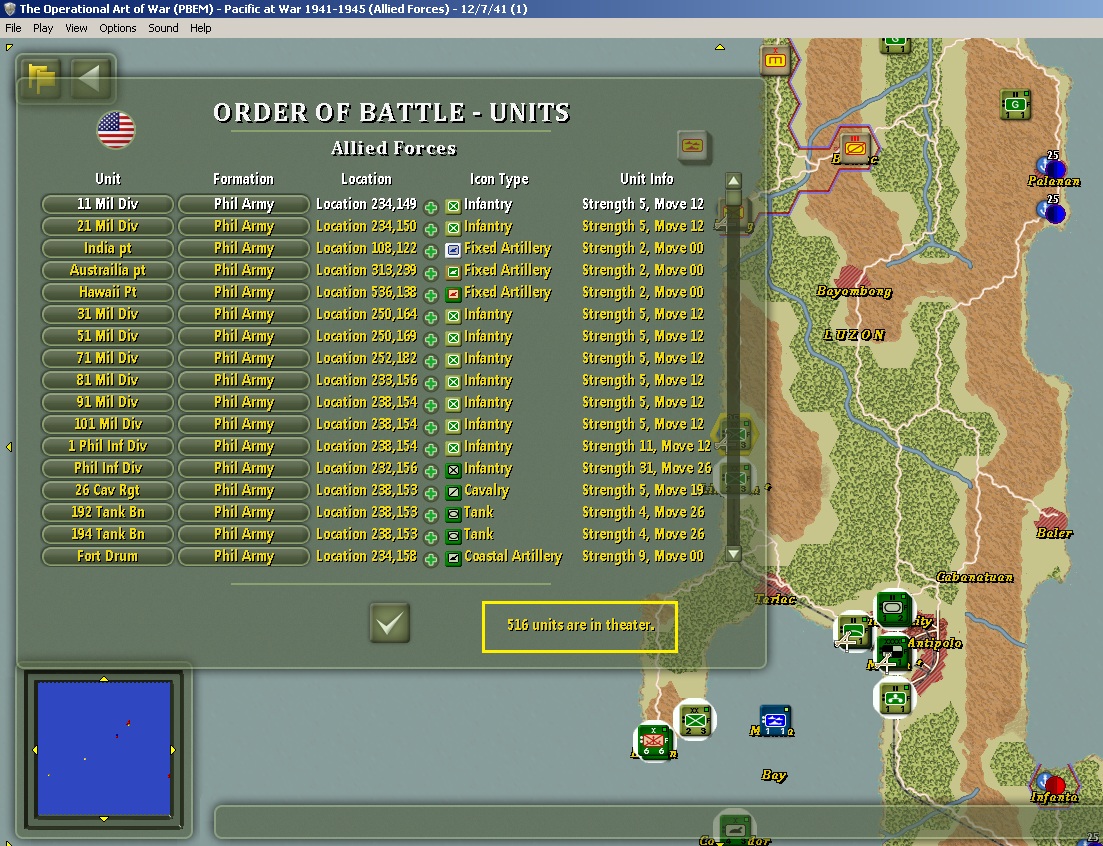Click the green plus beside Location 234,149
The width and height of the screenshot is (1103, 846).
point(431,207)
